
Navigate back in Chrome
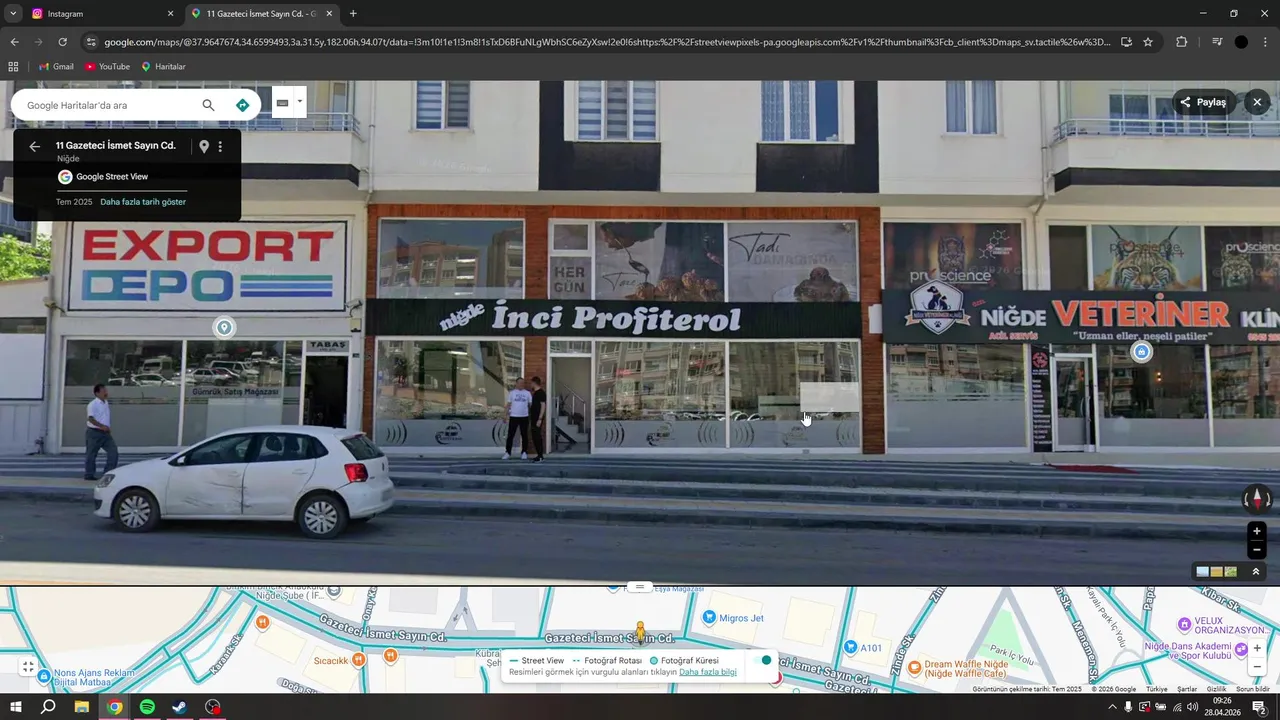14,42
